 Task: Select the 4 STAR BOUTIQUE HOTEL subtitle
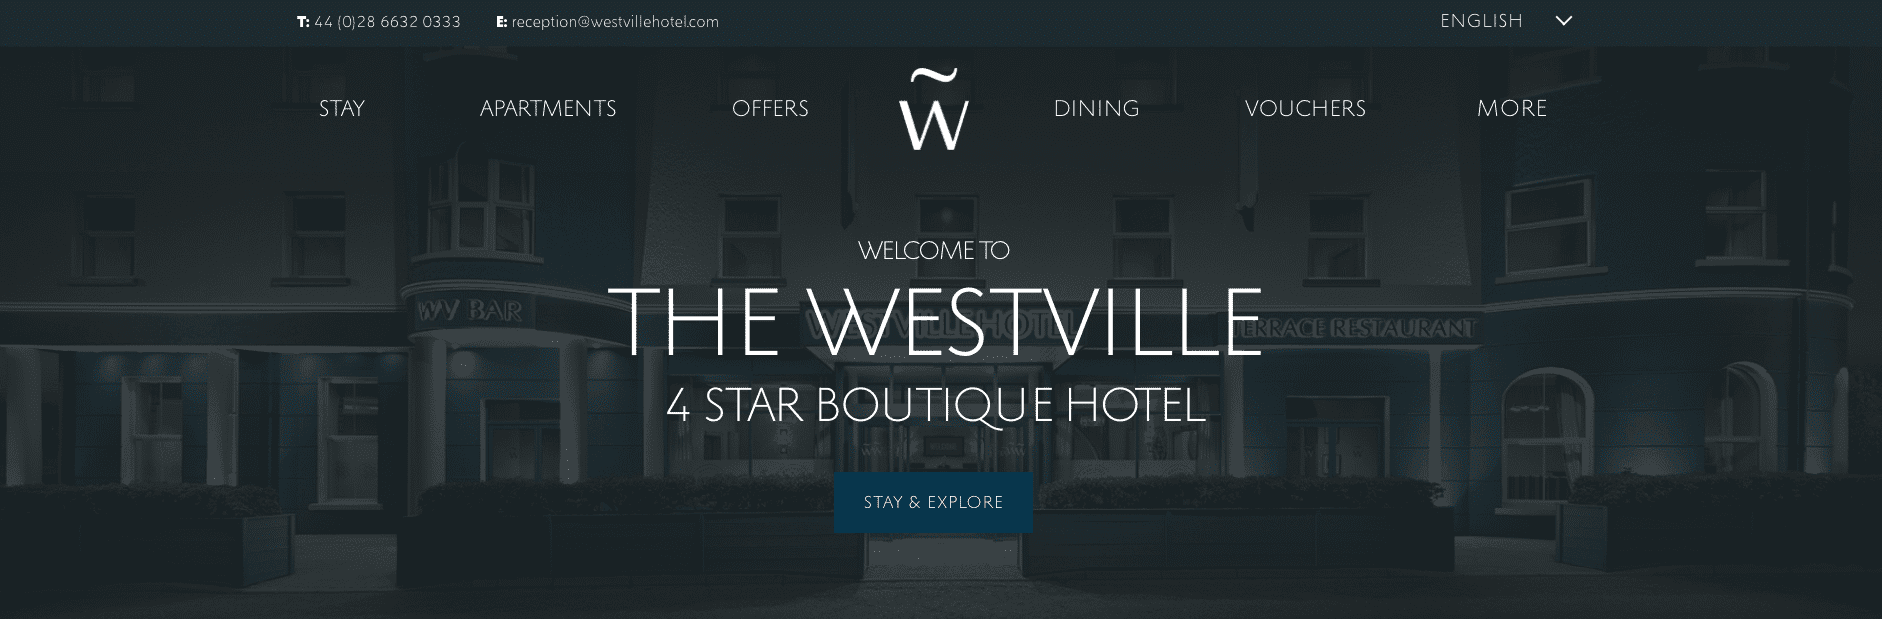click(x=935, y=405)
